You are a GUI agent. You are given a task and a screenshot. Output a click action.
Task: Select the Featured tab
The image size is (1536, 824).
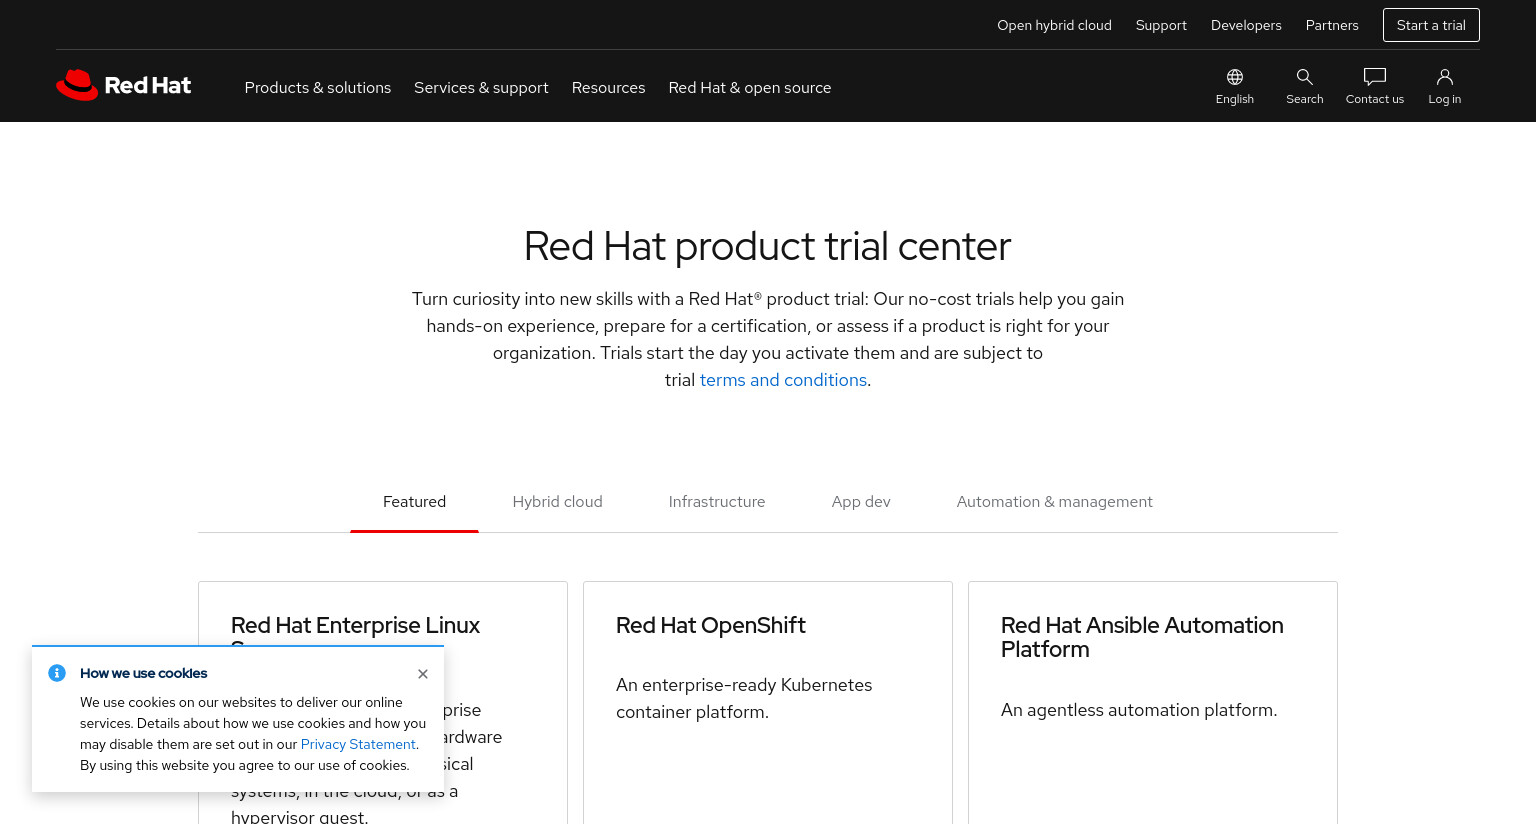(x=414, y=502)
